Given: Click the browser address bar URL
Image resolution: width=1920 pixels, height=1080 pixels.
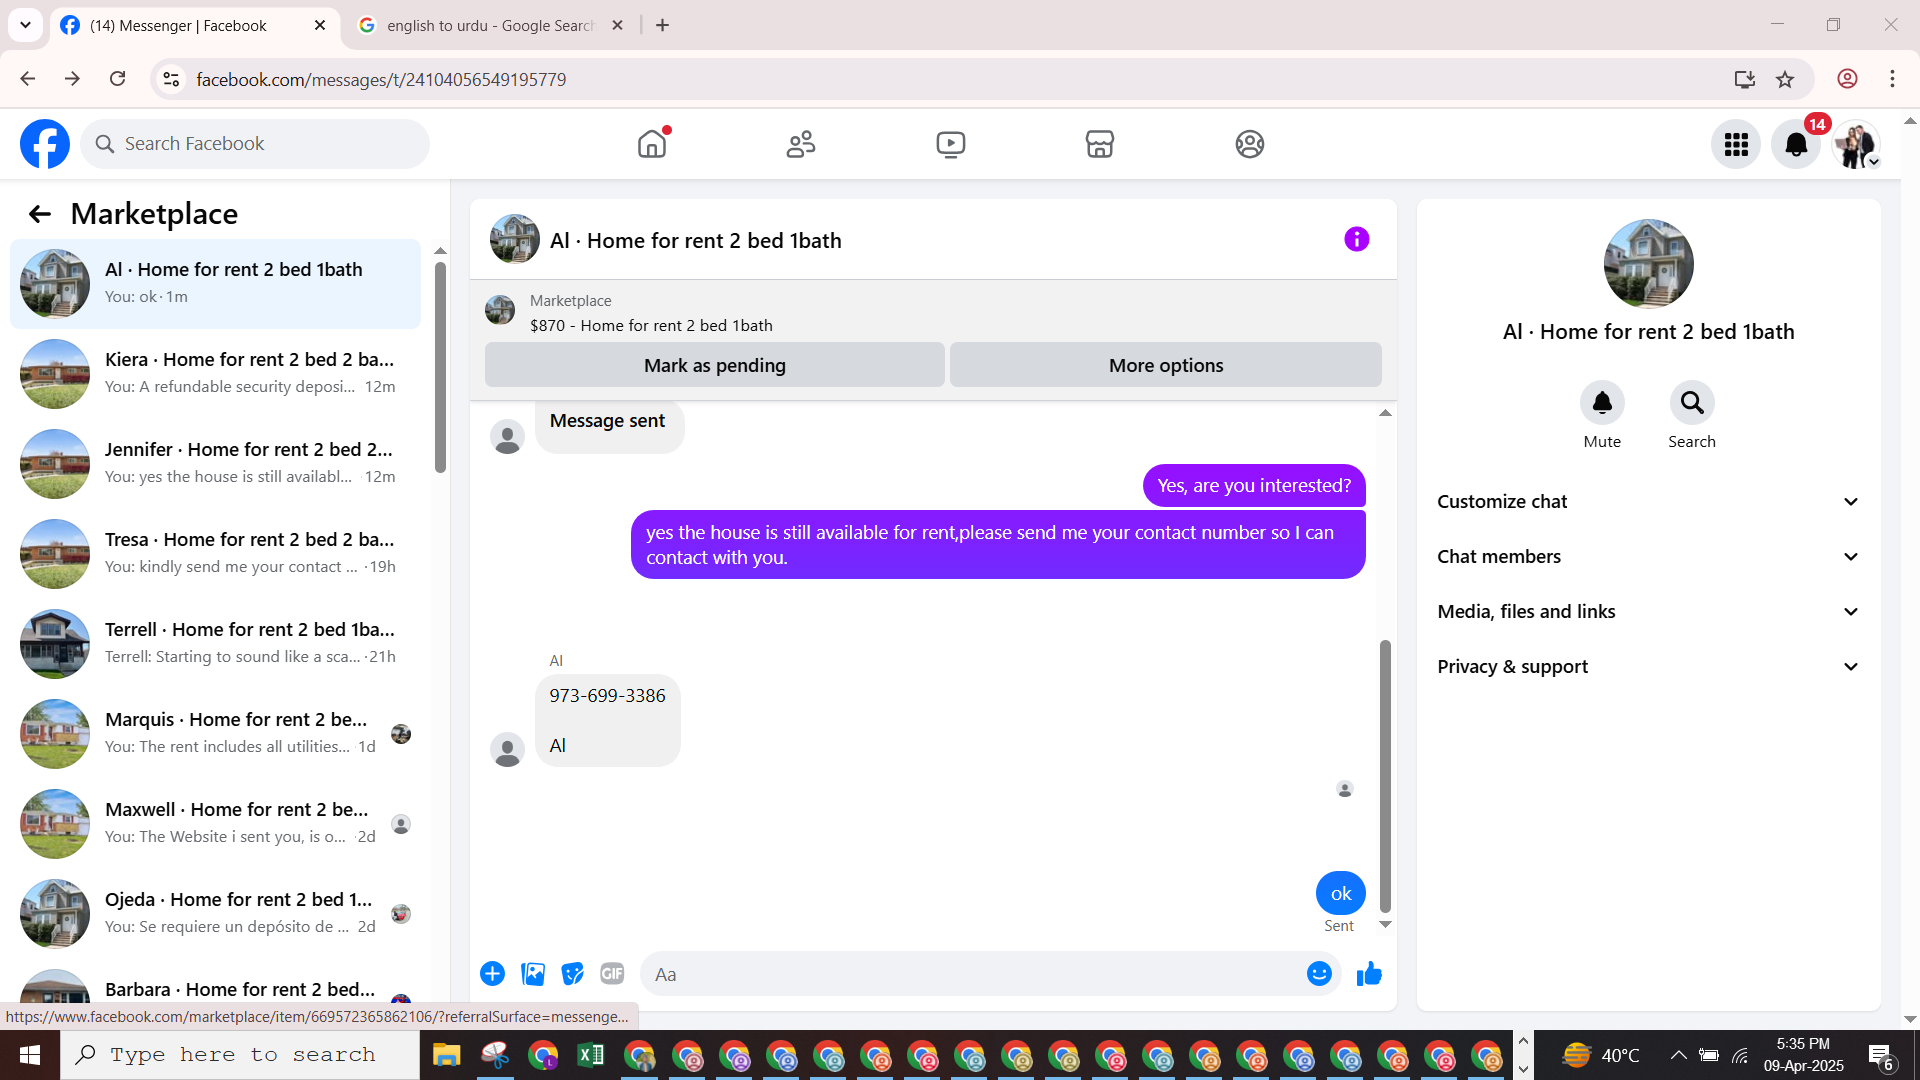Looking at the screenshot, I should click(381, 79).
